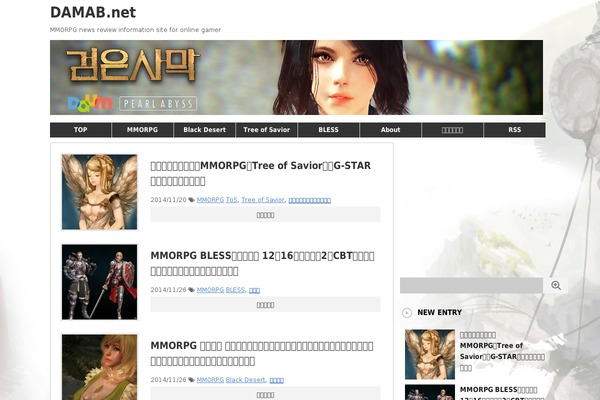Viewport: 600px width, 400px height.
Task: Click the tag icon beside 2014/11/20
Action: point(191,200)
